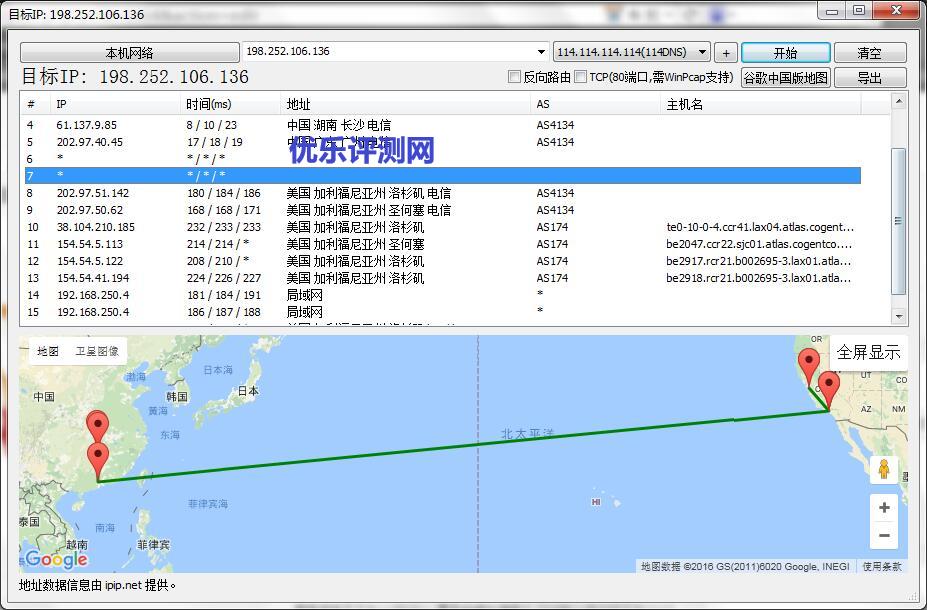Click the small plus button beside DNS dropdown

click(726, 53)
